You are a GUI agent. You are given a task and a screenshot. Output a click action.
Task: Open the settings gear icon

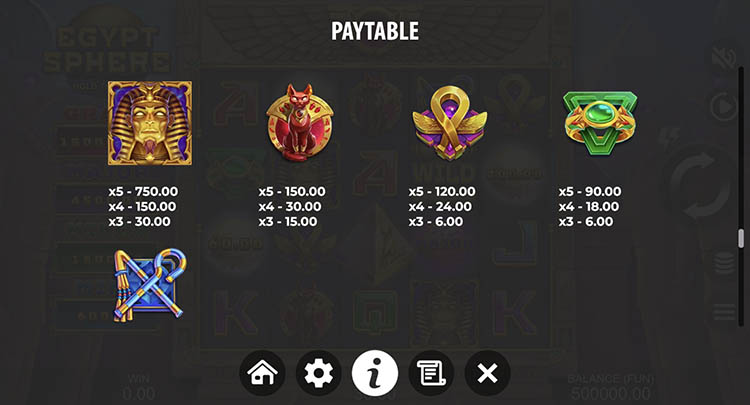click(319, 373)
